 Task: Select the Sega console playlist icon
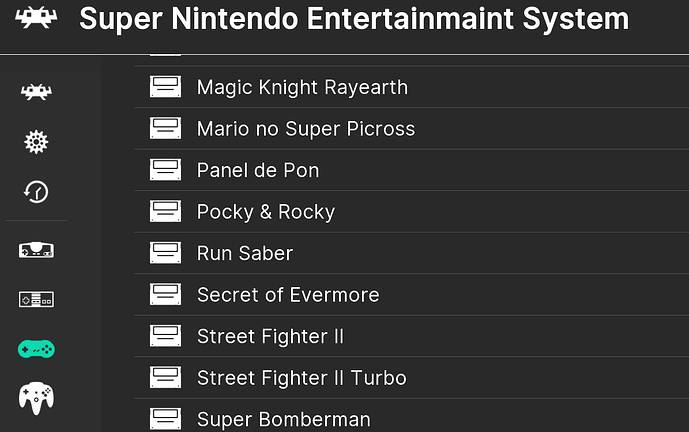point(36,250)
